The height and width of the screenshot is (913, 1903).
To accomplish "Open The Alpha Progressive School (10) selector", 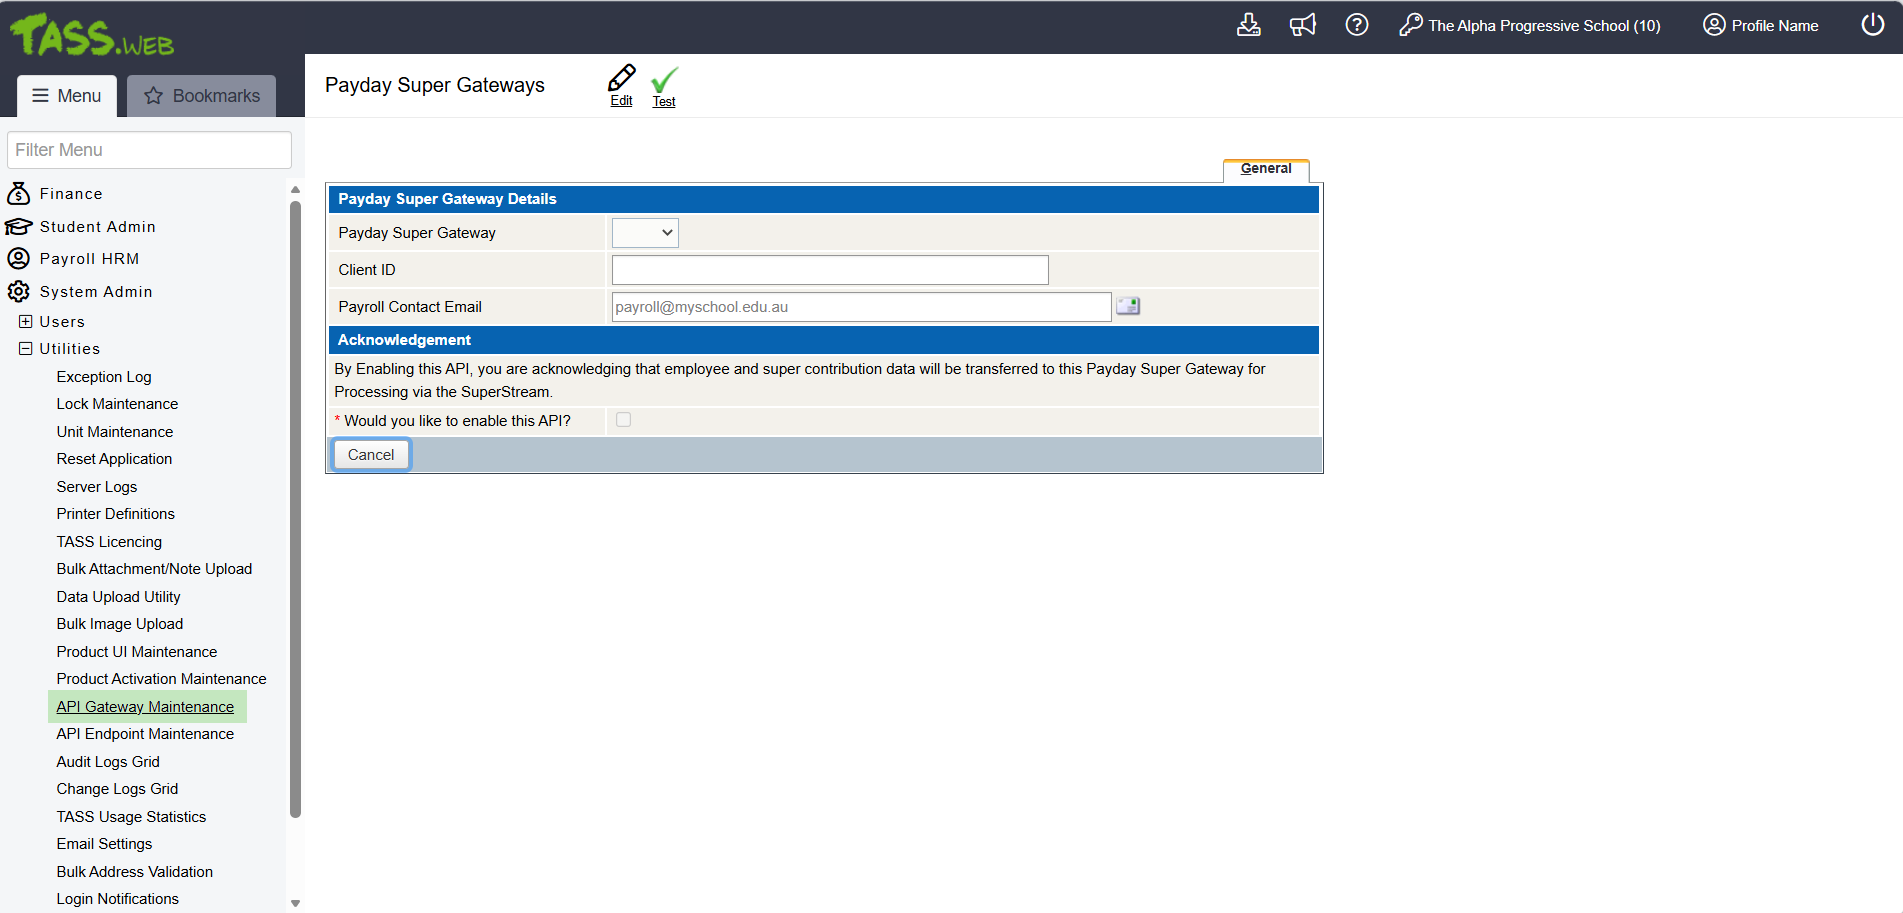I will [1544, 26].
